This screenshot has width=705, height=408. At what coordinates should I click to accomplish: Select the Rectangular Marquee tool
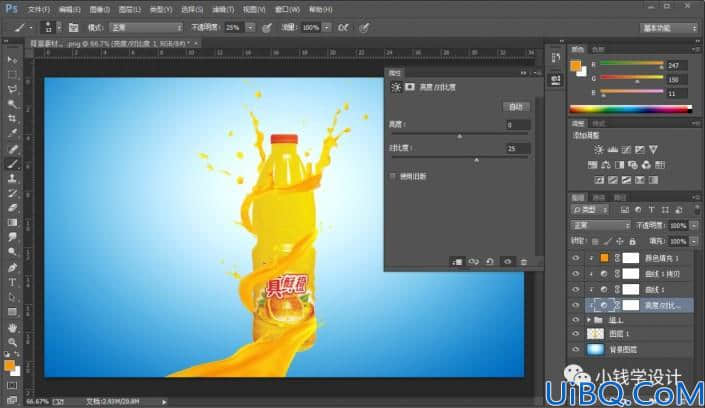pyautogui.click(x=12, y=75)
